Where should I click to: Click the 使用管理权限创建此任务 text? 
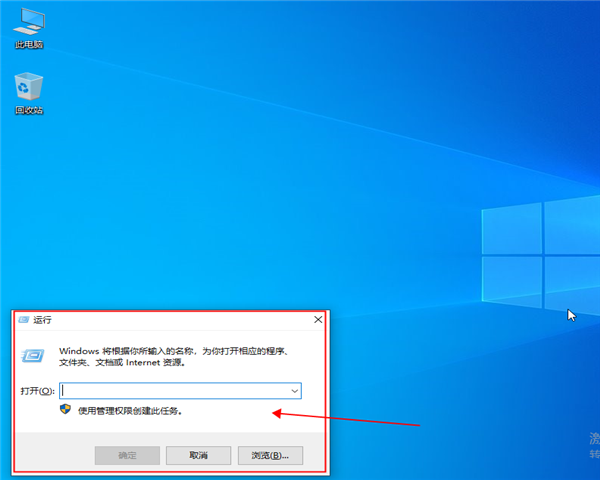(130, 411)
